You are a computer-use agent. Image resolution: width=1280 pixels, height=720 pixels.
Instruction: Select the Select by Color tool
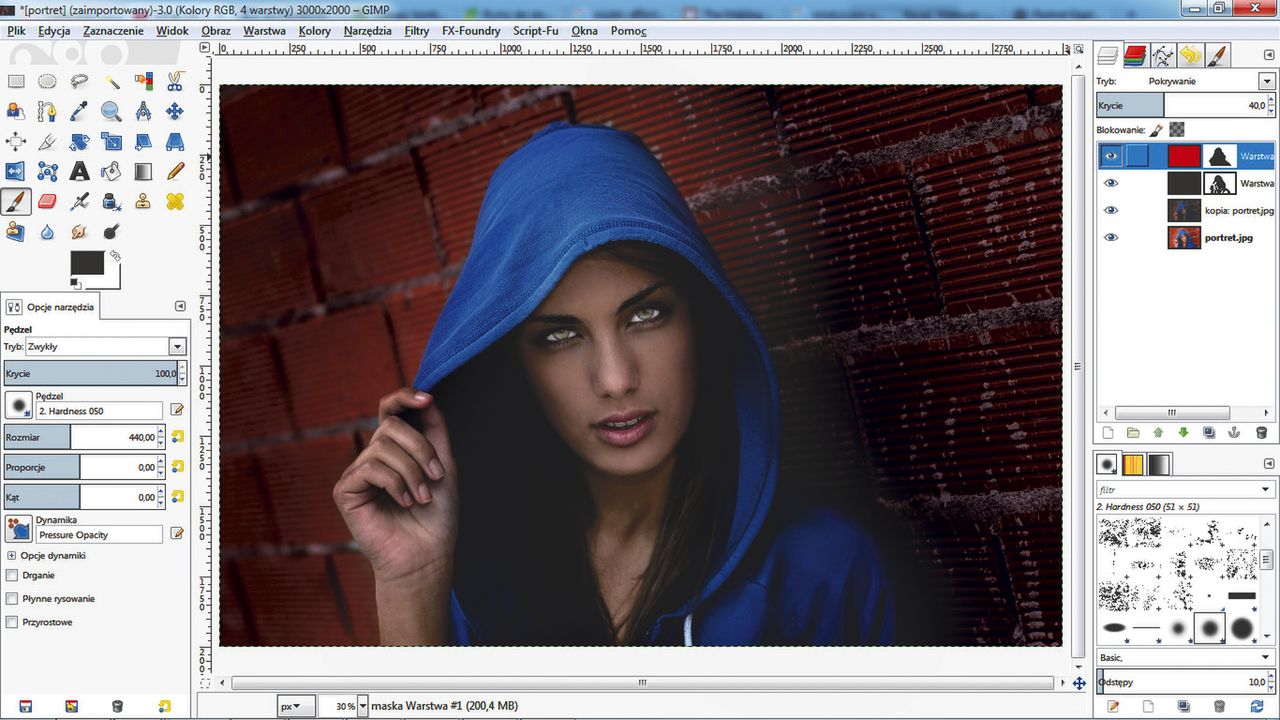[x=143, y=82]
